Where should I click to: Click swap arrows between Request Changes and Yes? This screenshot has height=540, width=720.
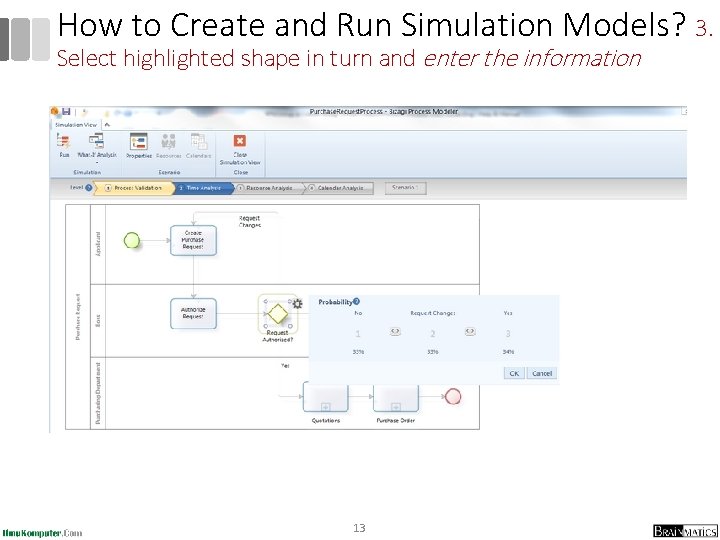(470, 331)
